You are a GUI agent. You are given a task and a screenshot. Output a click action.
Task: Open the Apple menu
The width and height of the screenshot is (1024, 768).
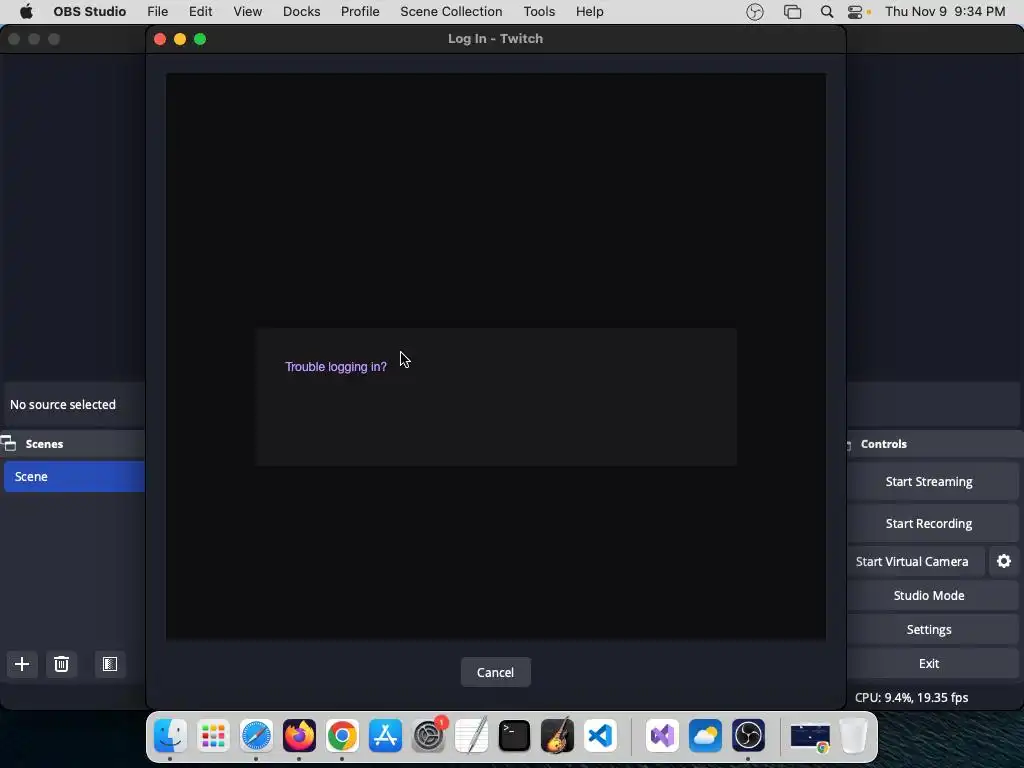click(x=26, y=12)
